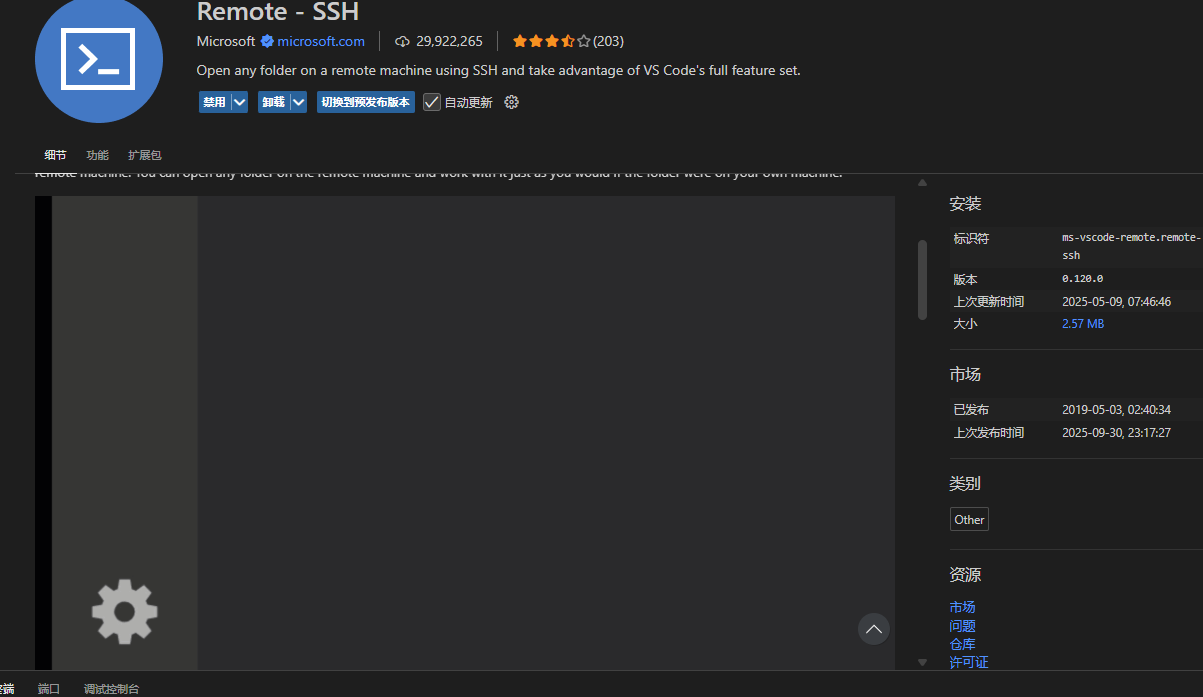The height and width of the screenshot is (697, 1203).
Task: Open the extension settings gear icon
Action: tap(512, 102)
